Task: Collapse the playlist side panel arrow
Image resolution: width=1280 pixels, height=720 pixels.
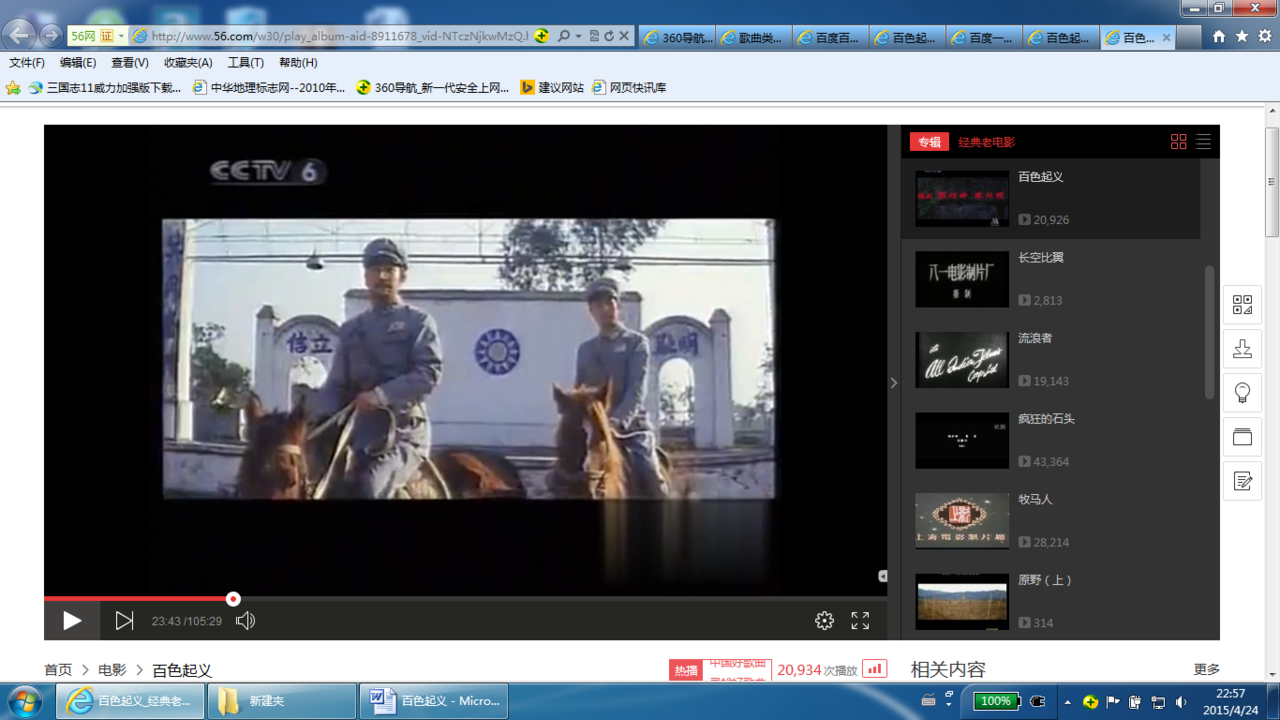Action: tap(894, 383)
